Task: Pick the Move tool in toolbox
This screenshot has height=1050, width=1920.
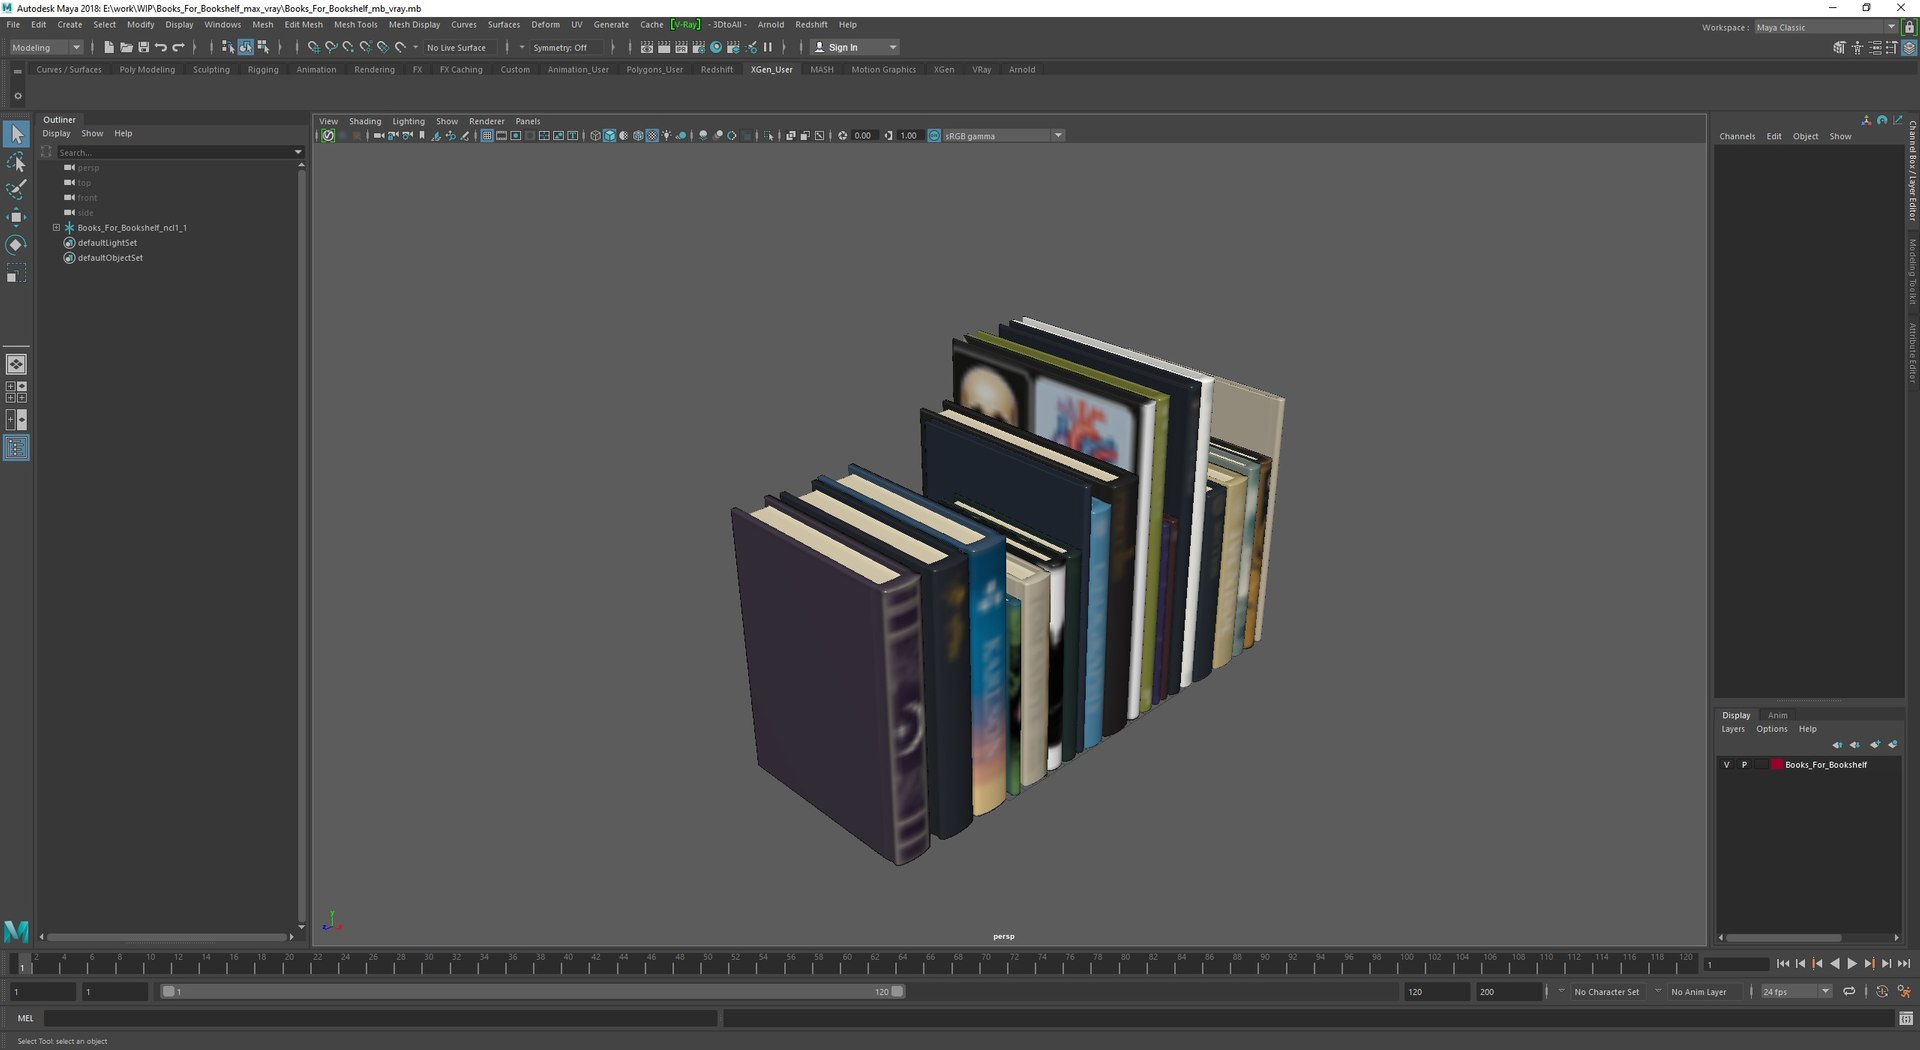Action: [x=16, y=217]
